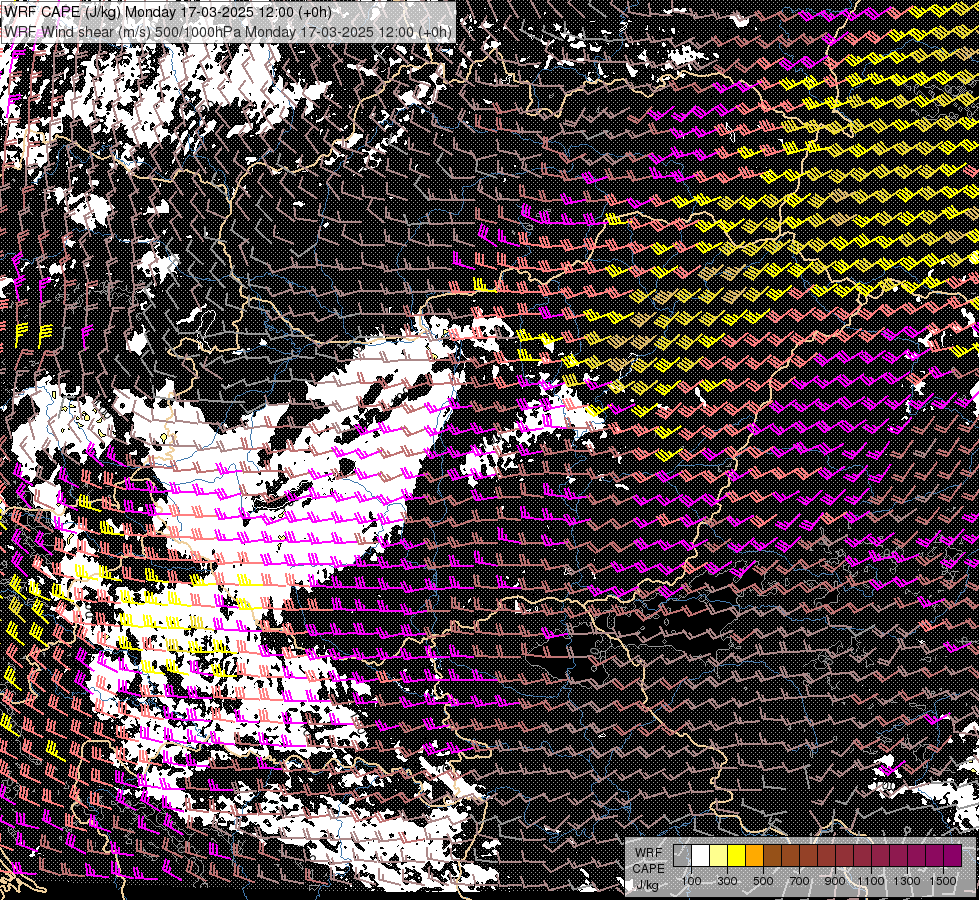Click the 900 legend tick label
The image size is (979, 900).
pos(835,881)
